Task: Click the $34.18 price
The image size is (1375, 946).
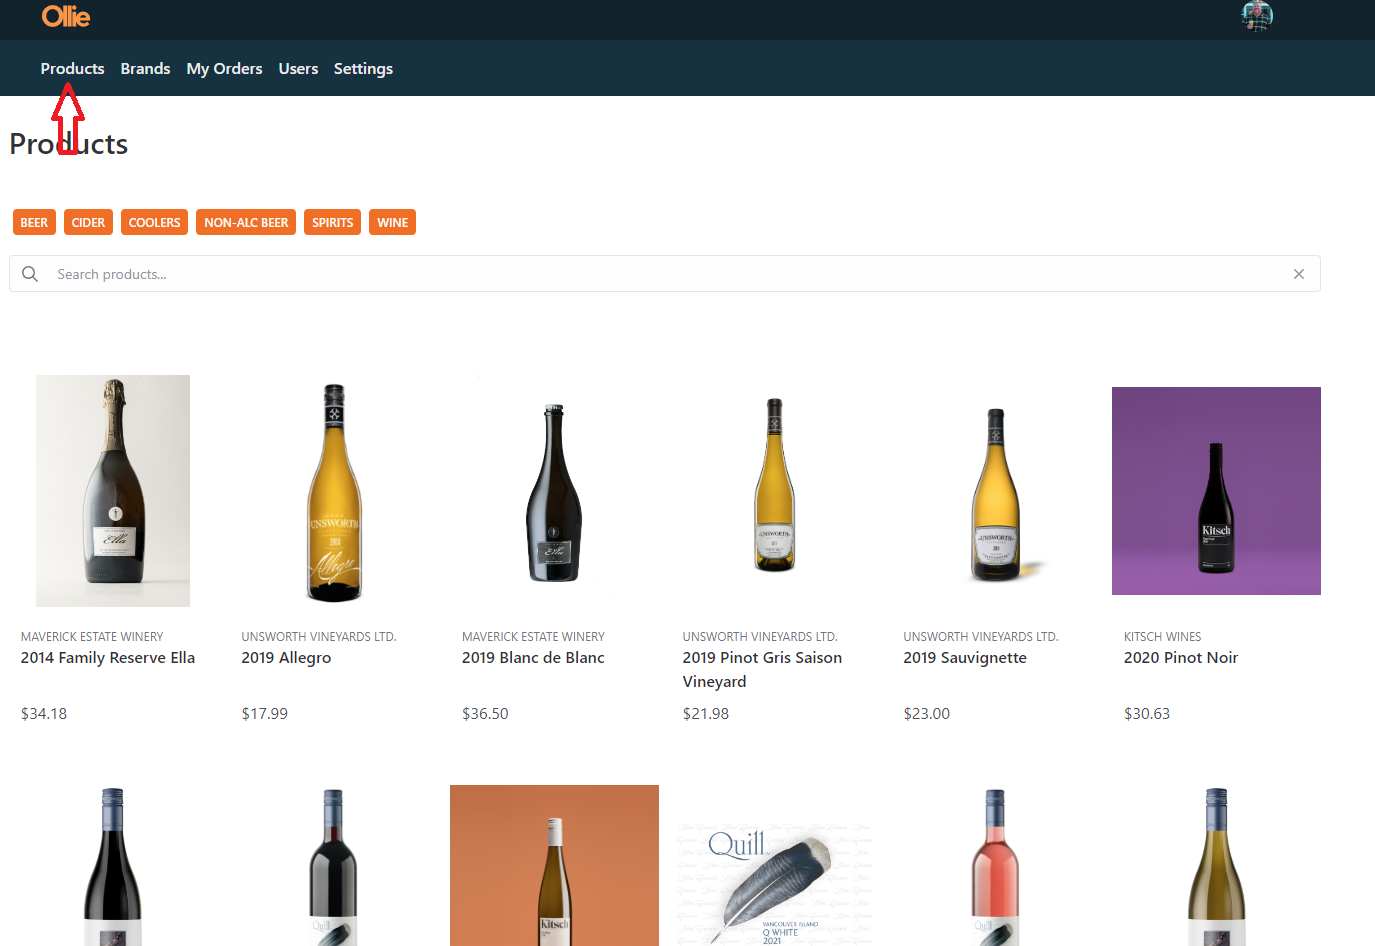Action: [44, 714]
